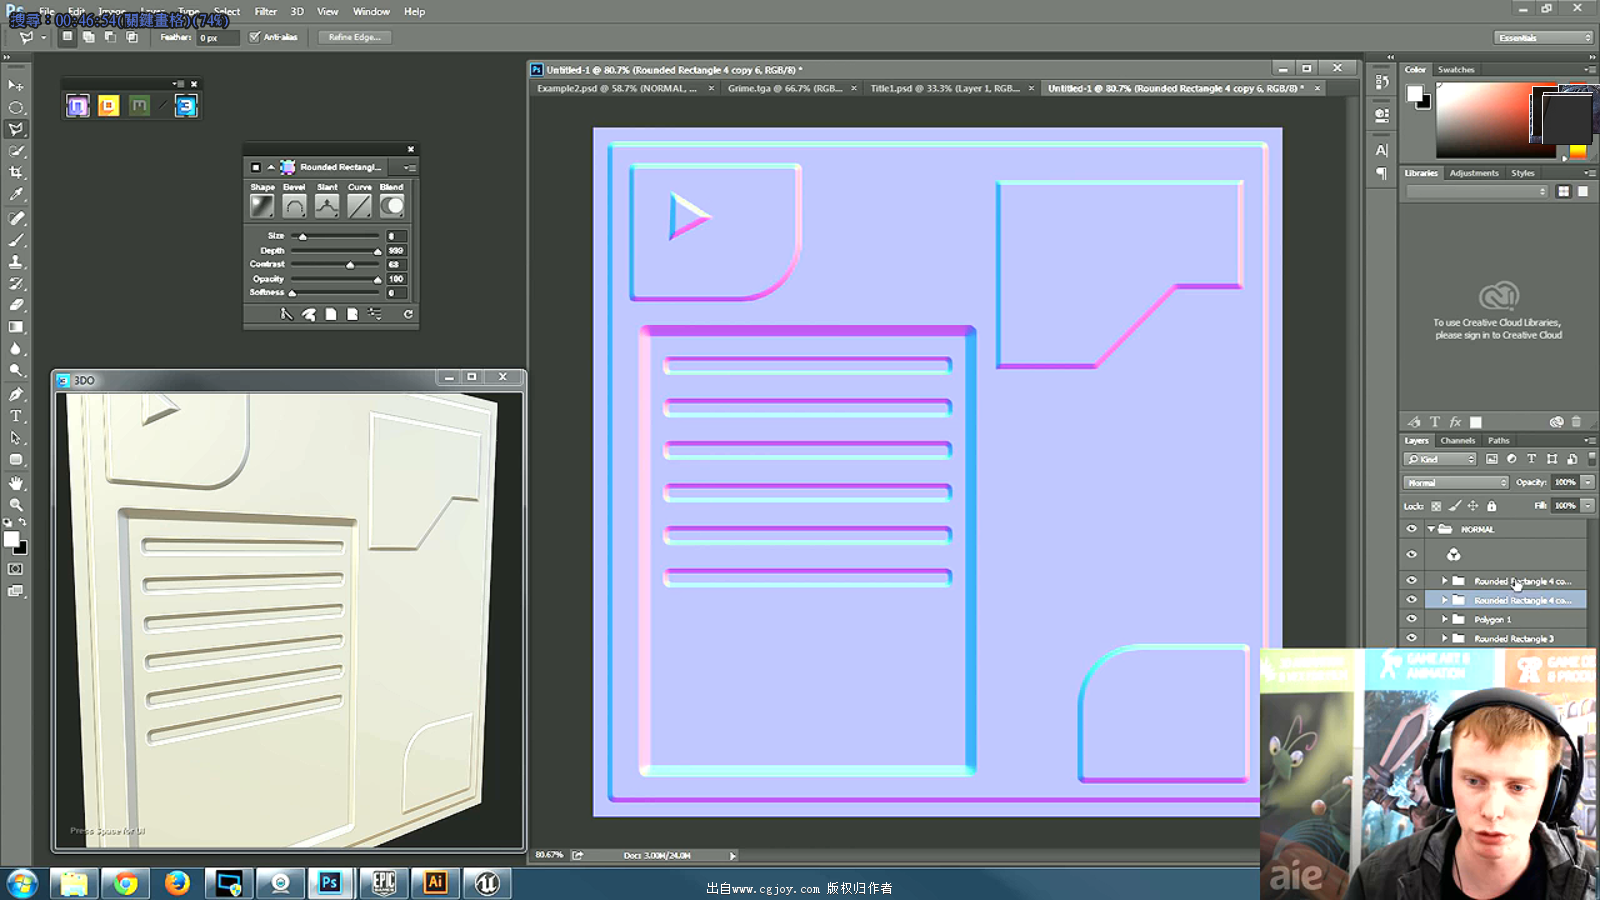Open the Adjustments panel tab
Screen dimensions: 1600x900
(x=1474, y=173)
